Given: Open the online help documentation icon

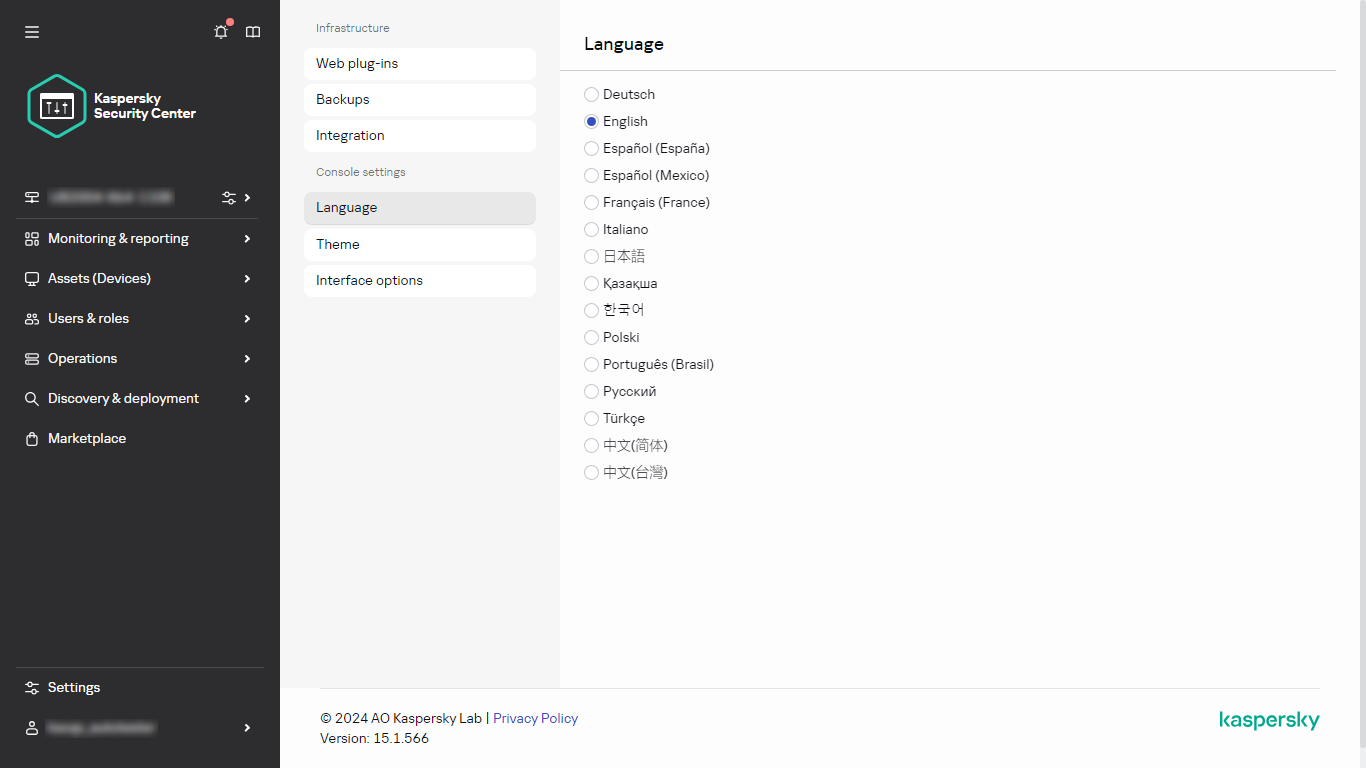Looking at the screenshot, I should pyautogui.click(x=252, y=32).
